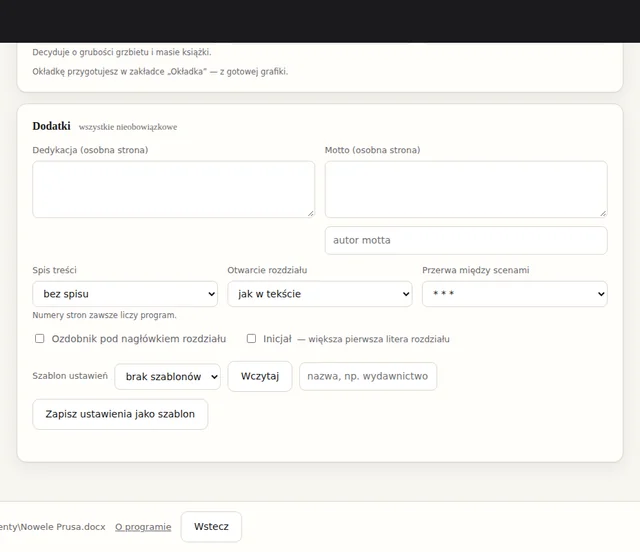The image size is (640, 552).
Task: Click the autor motta input field
Action: (466, 240)
